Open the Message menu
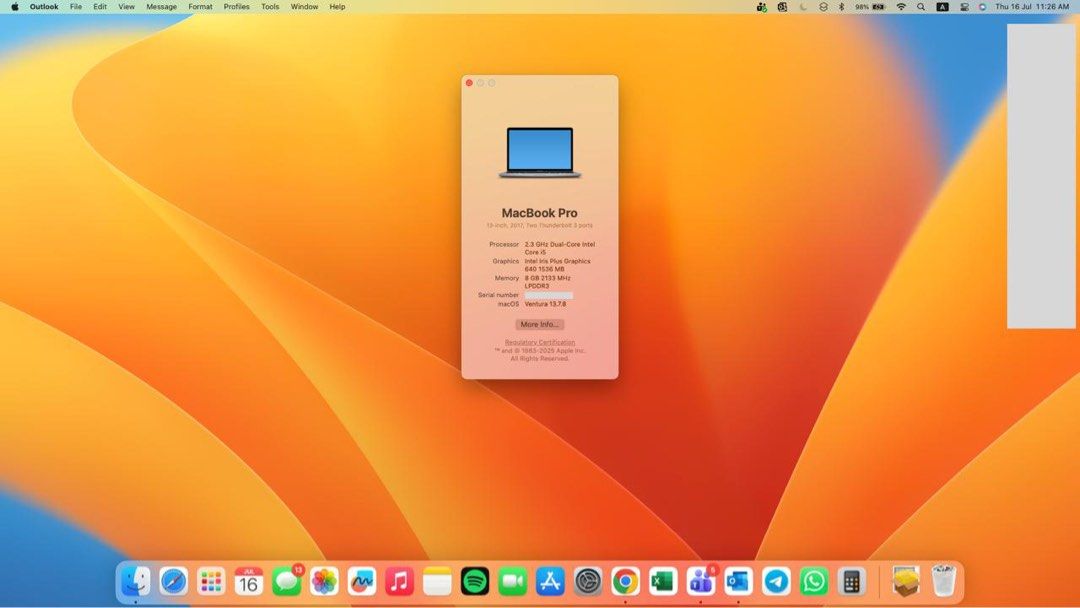 click(161, 7)
